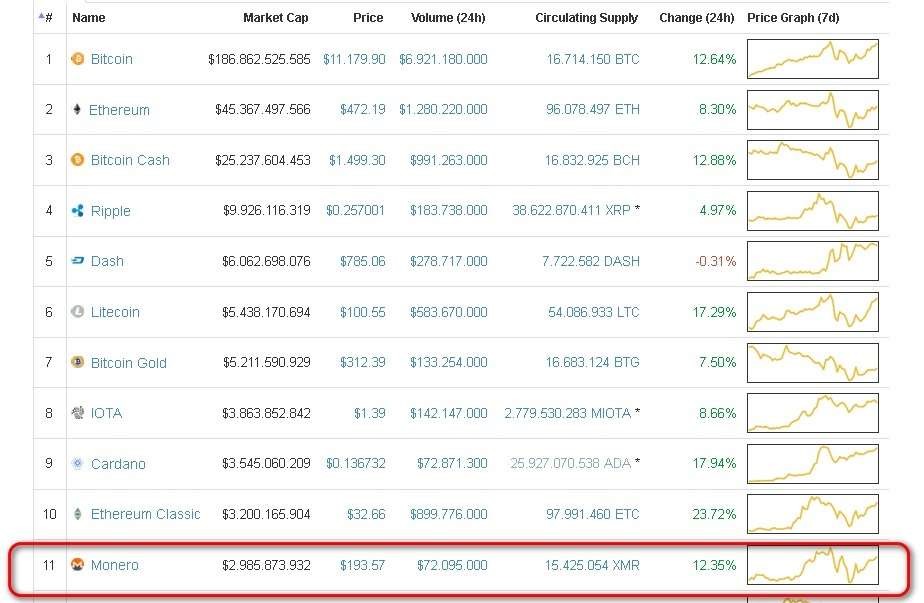Image resolution: width=924 pixels, height=603 pixels.
Task: Click the Ripple logo icon
Action: [x=78, y=211]
